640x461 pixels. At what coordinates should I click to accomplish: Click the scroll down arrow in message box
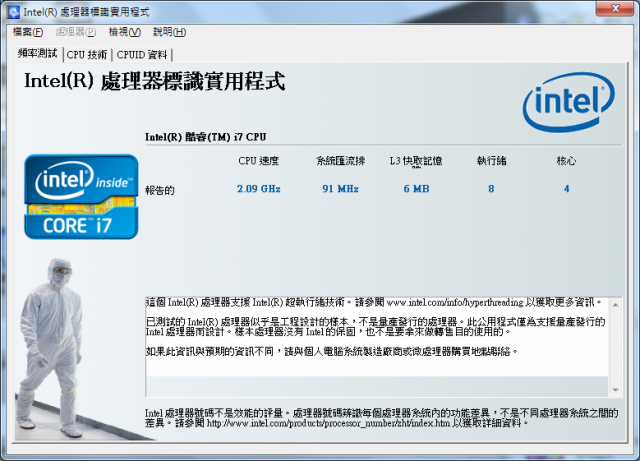tap(616, 390)
